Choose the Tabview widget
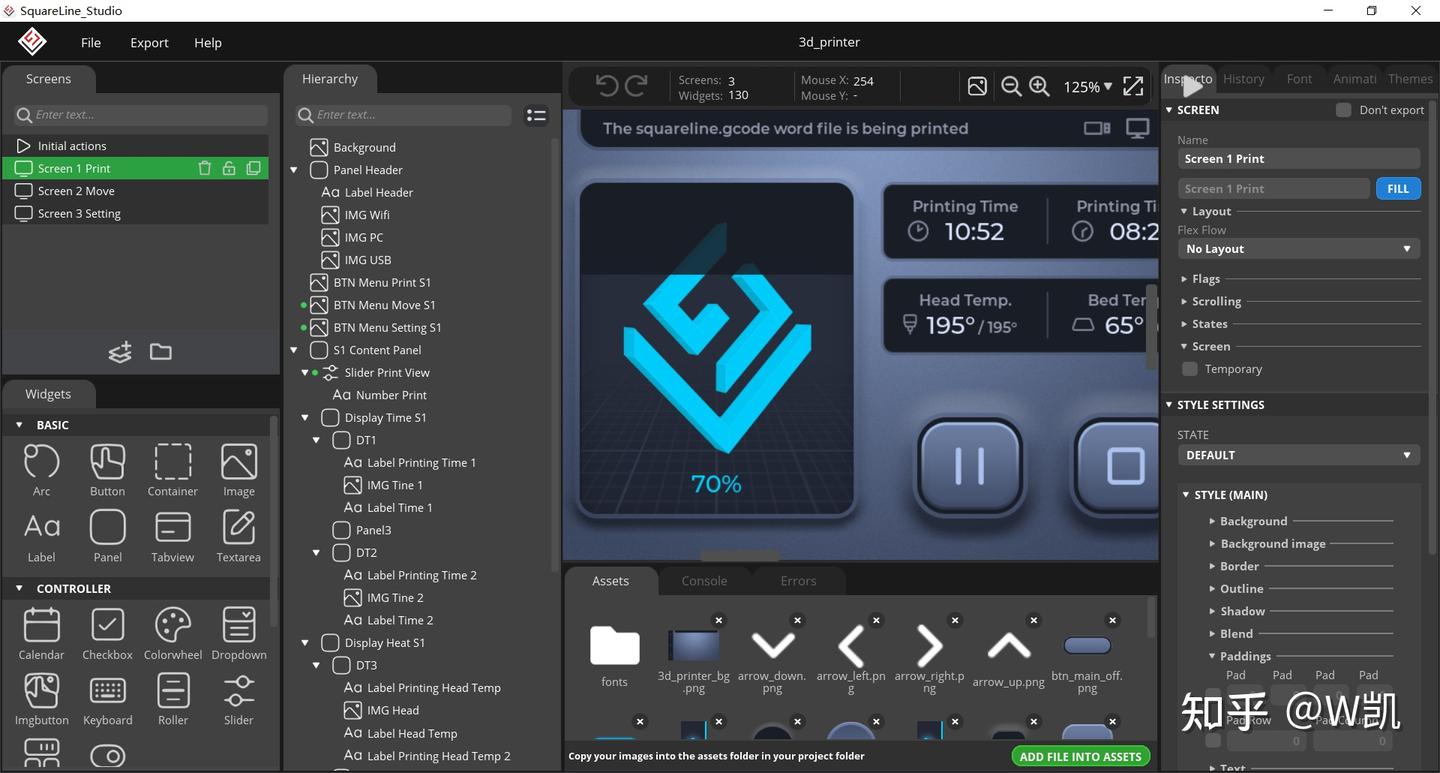Viewport: 1440px width, 773px height. click(173, 536)
